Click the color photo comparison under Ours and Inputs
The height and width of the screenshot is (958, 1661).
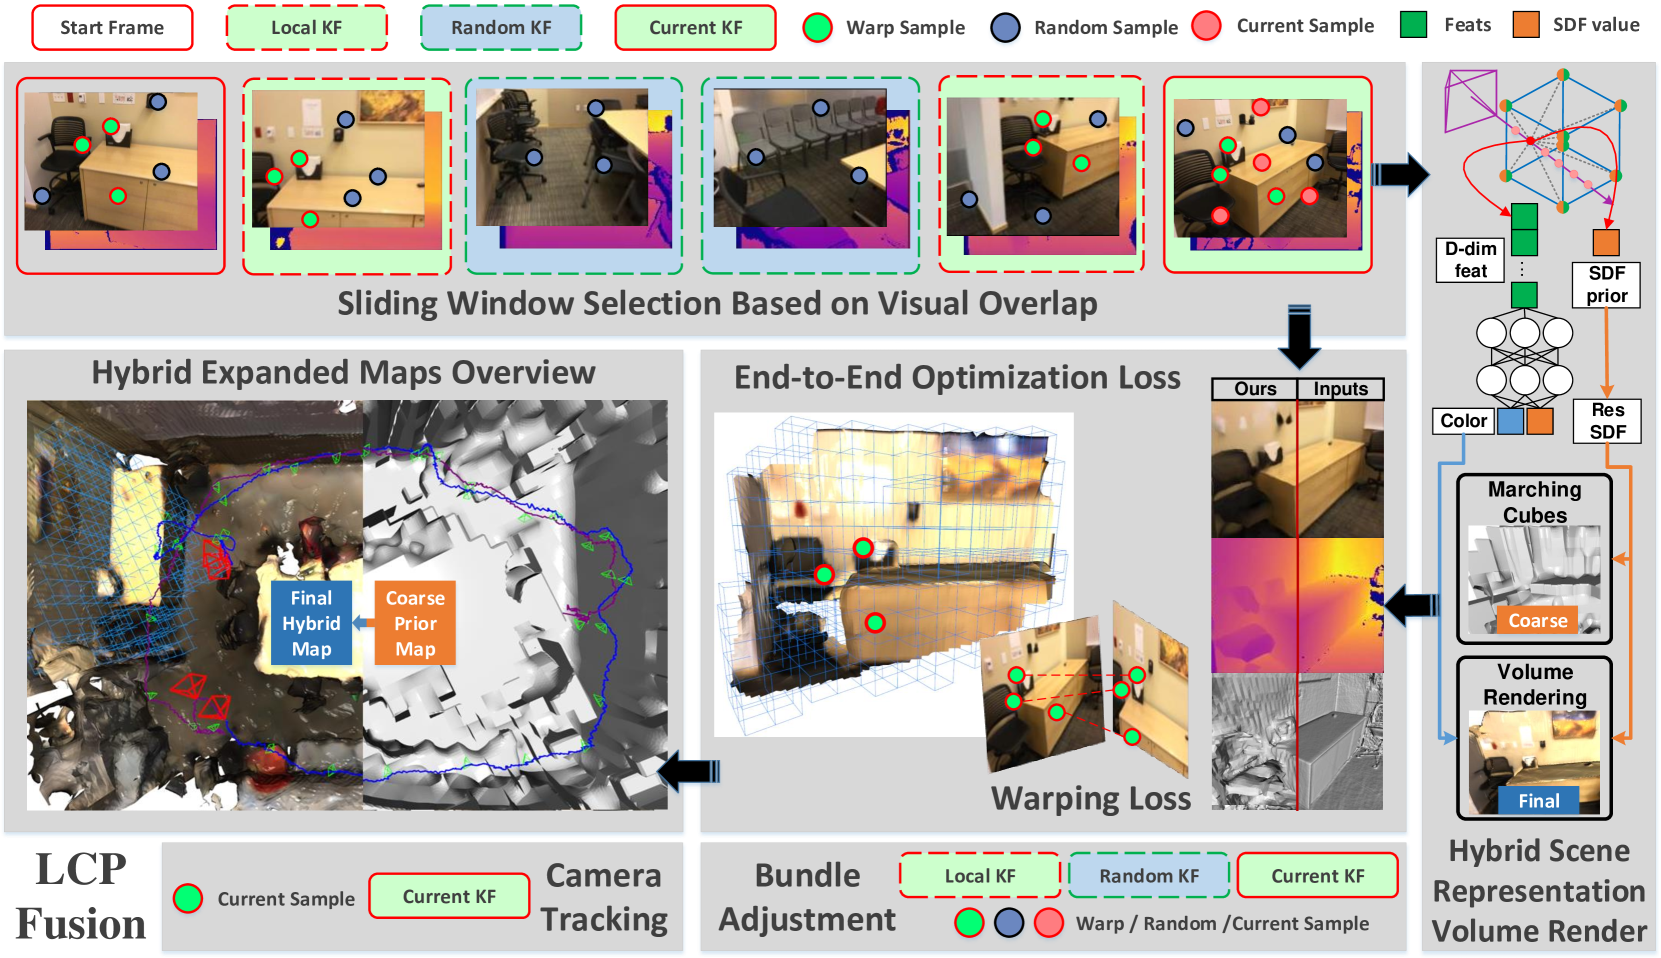(x=1298, y=470)
